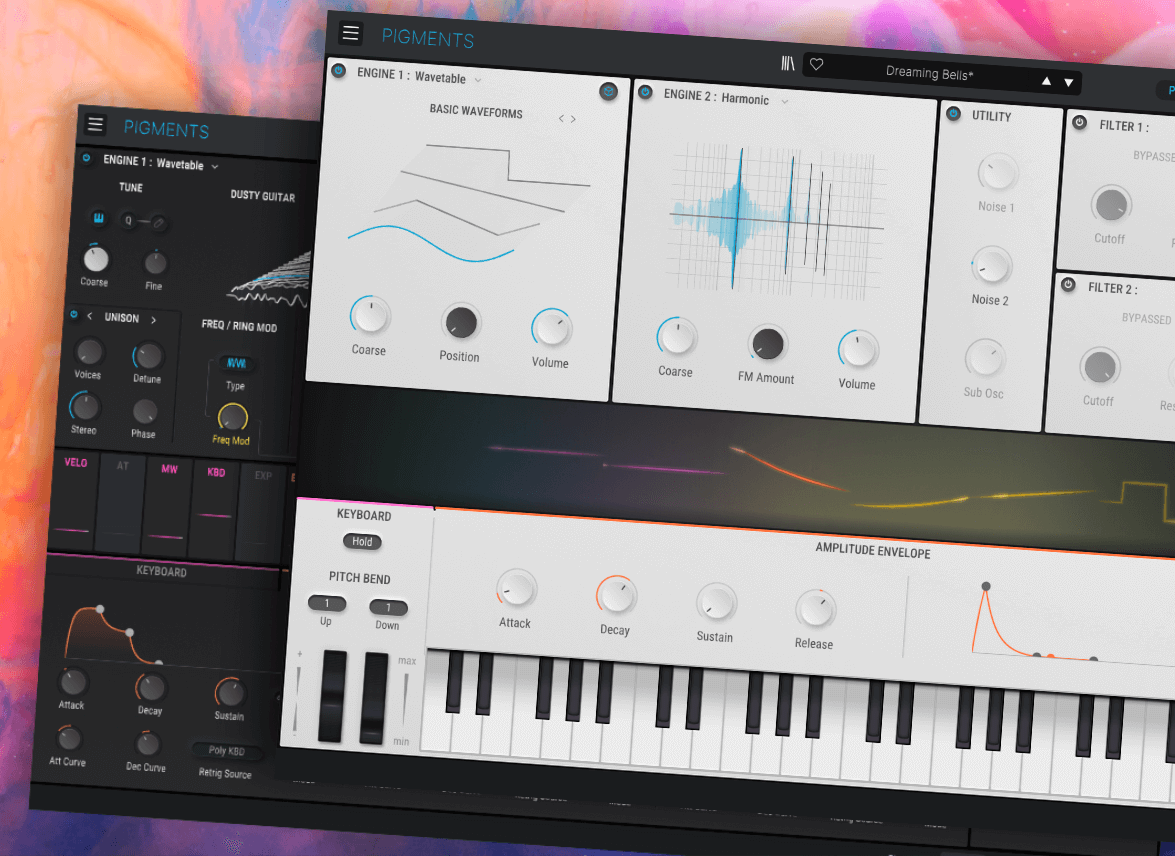Screen dimensions: 1175x856
Task: Click the Fine tune knob in dark window
Action: (x=155, y=263)
